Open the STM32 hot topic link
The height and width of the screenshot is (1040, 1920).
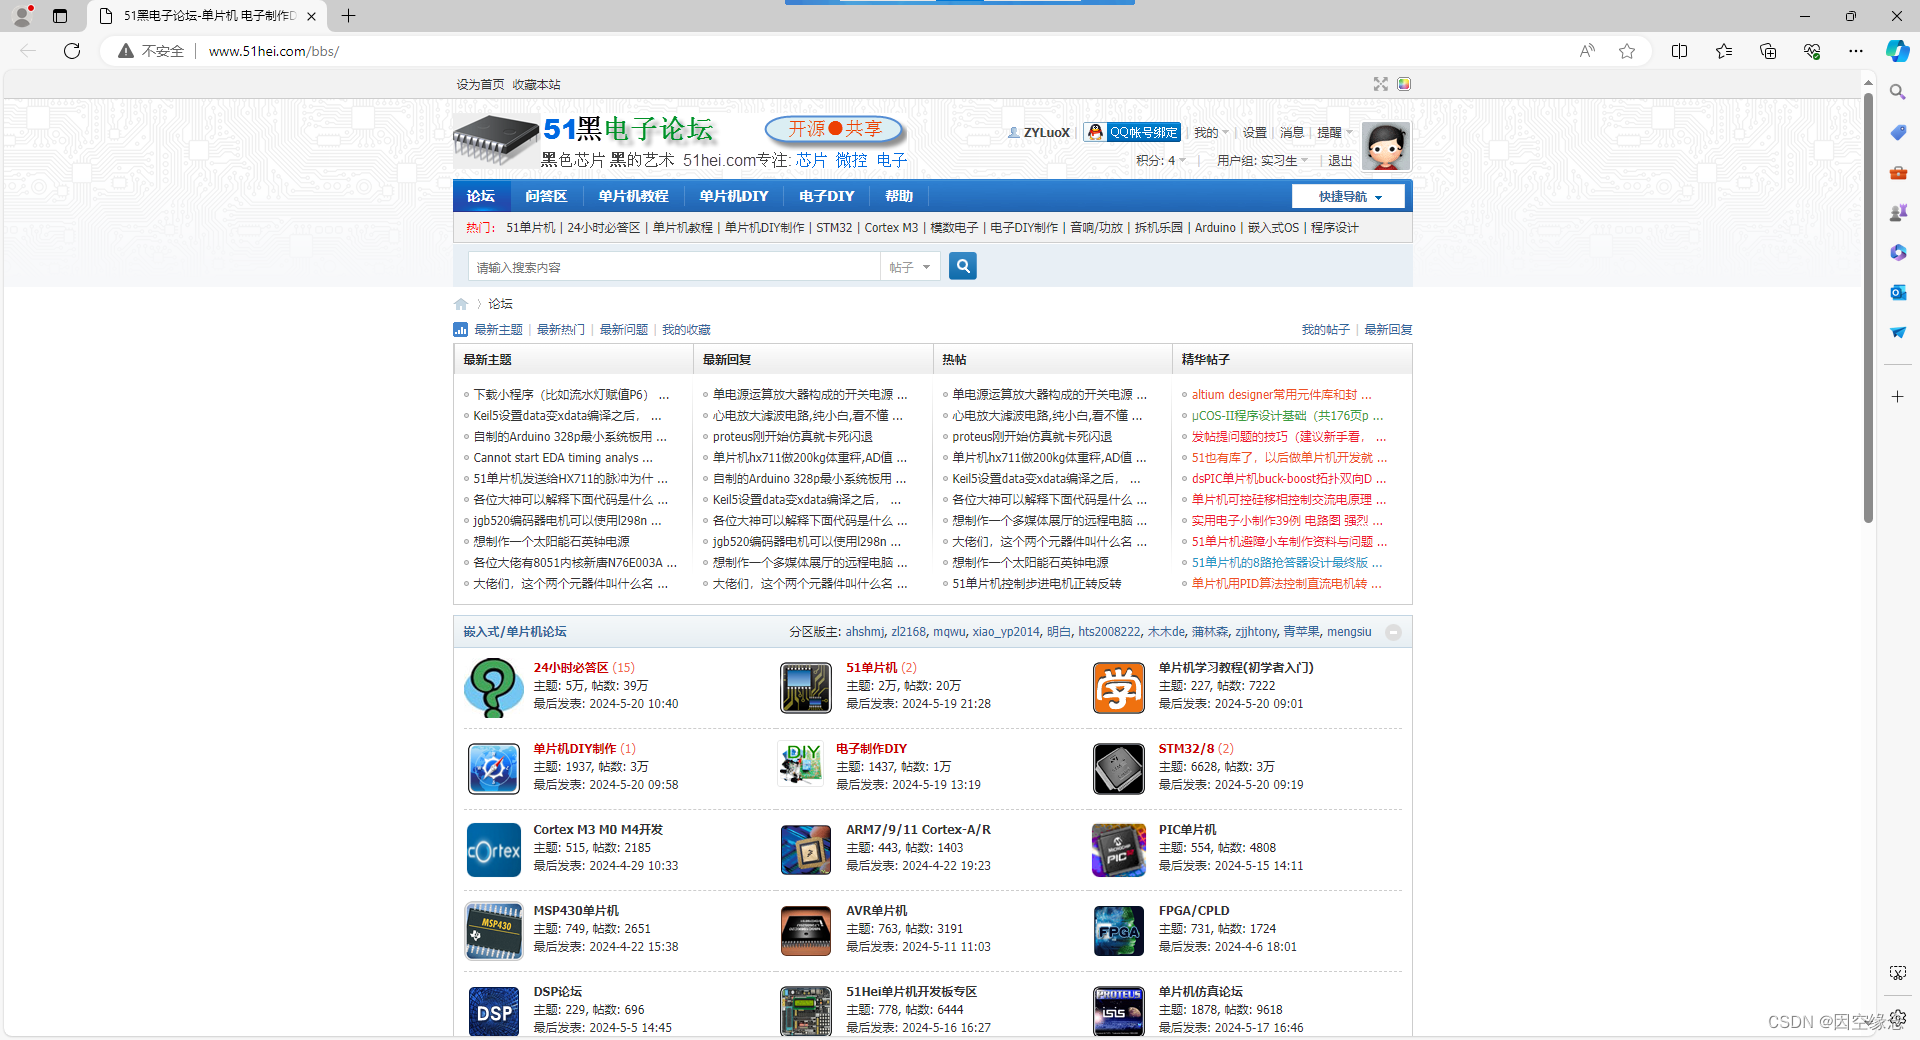[x=834, y=228]
